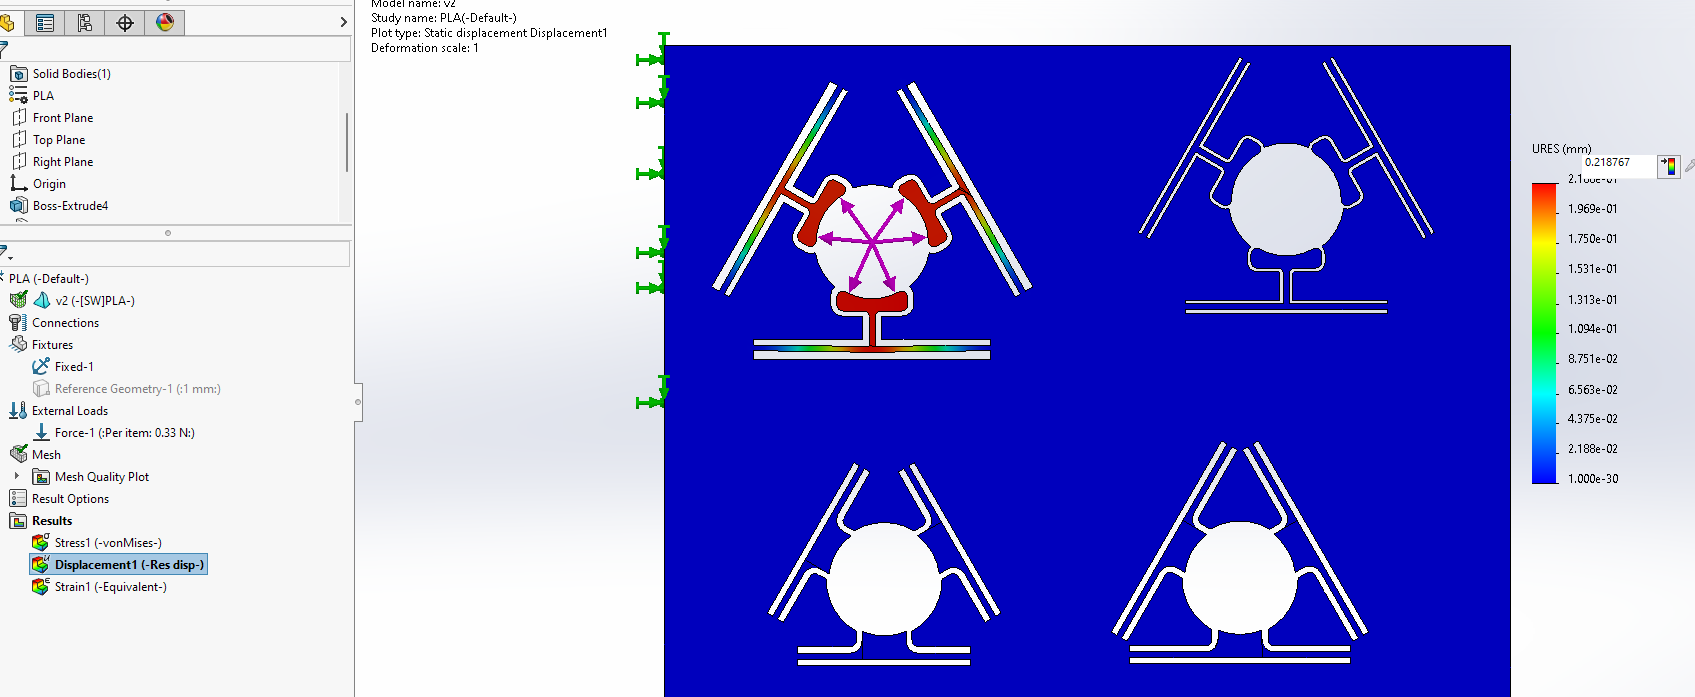Click the feature tree vertical scrollbar
The height and width of the screenshot is (697, 1695).
coord(347,142)
